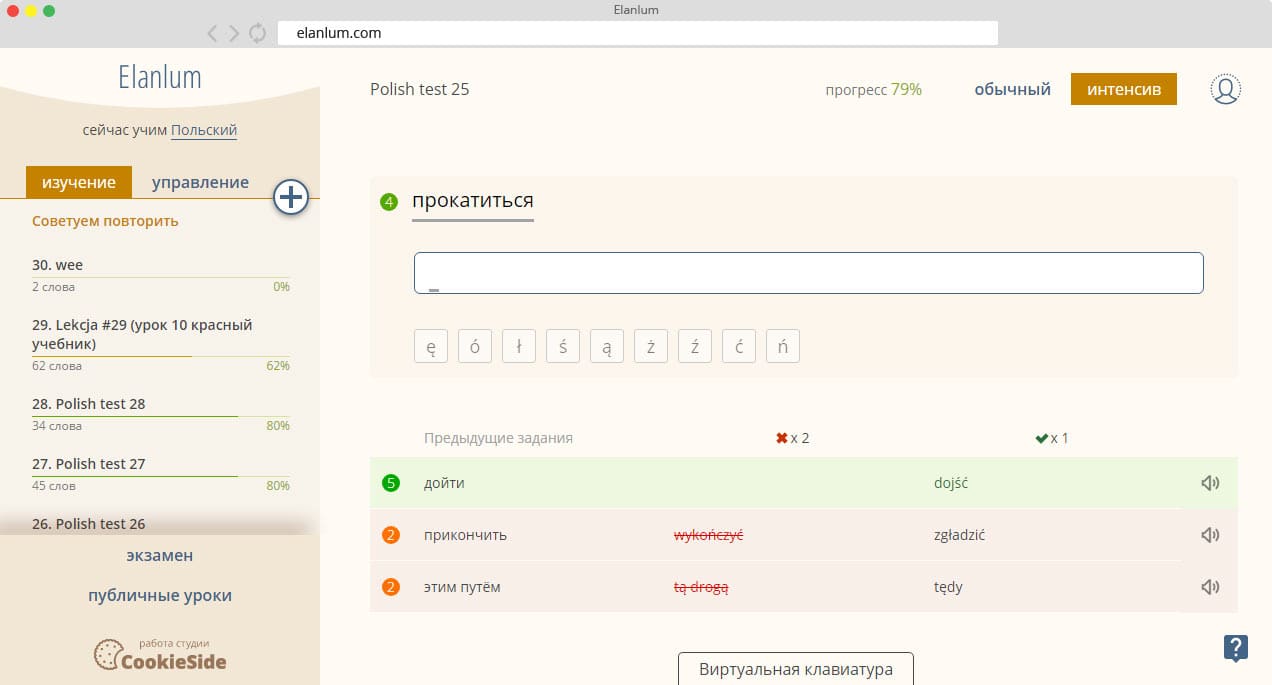Click the crossed-out answer wykończyć
The width and height of the screenshot is (1272, 685).
[x=709, y=535]
